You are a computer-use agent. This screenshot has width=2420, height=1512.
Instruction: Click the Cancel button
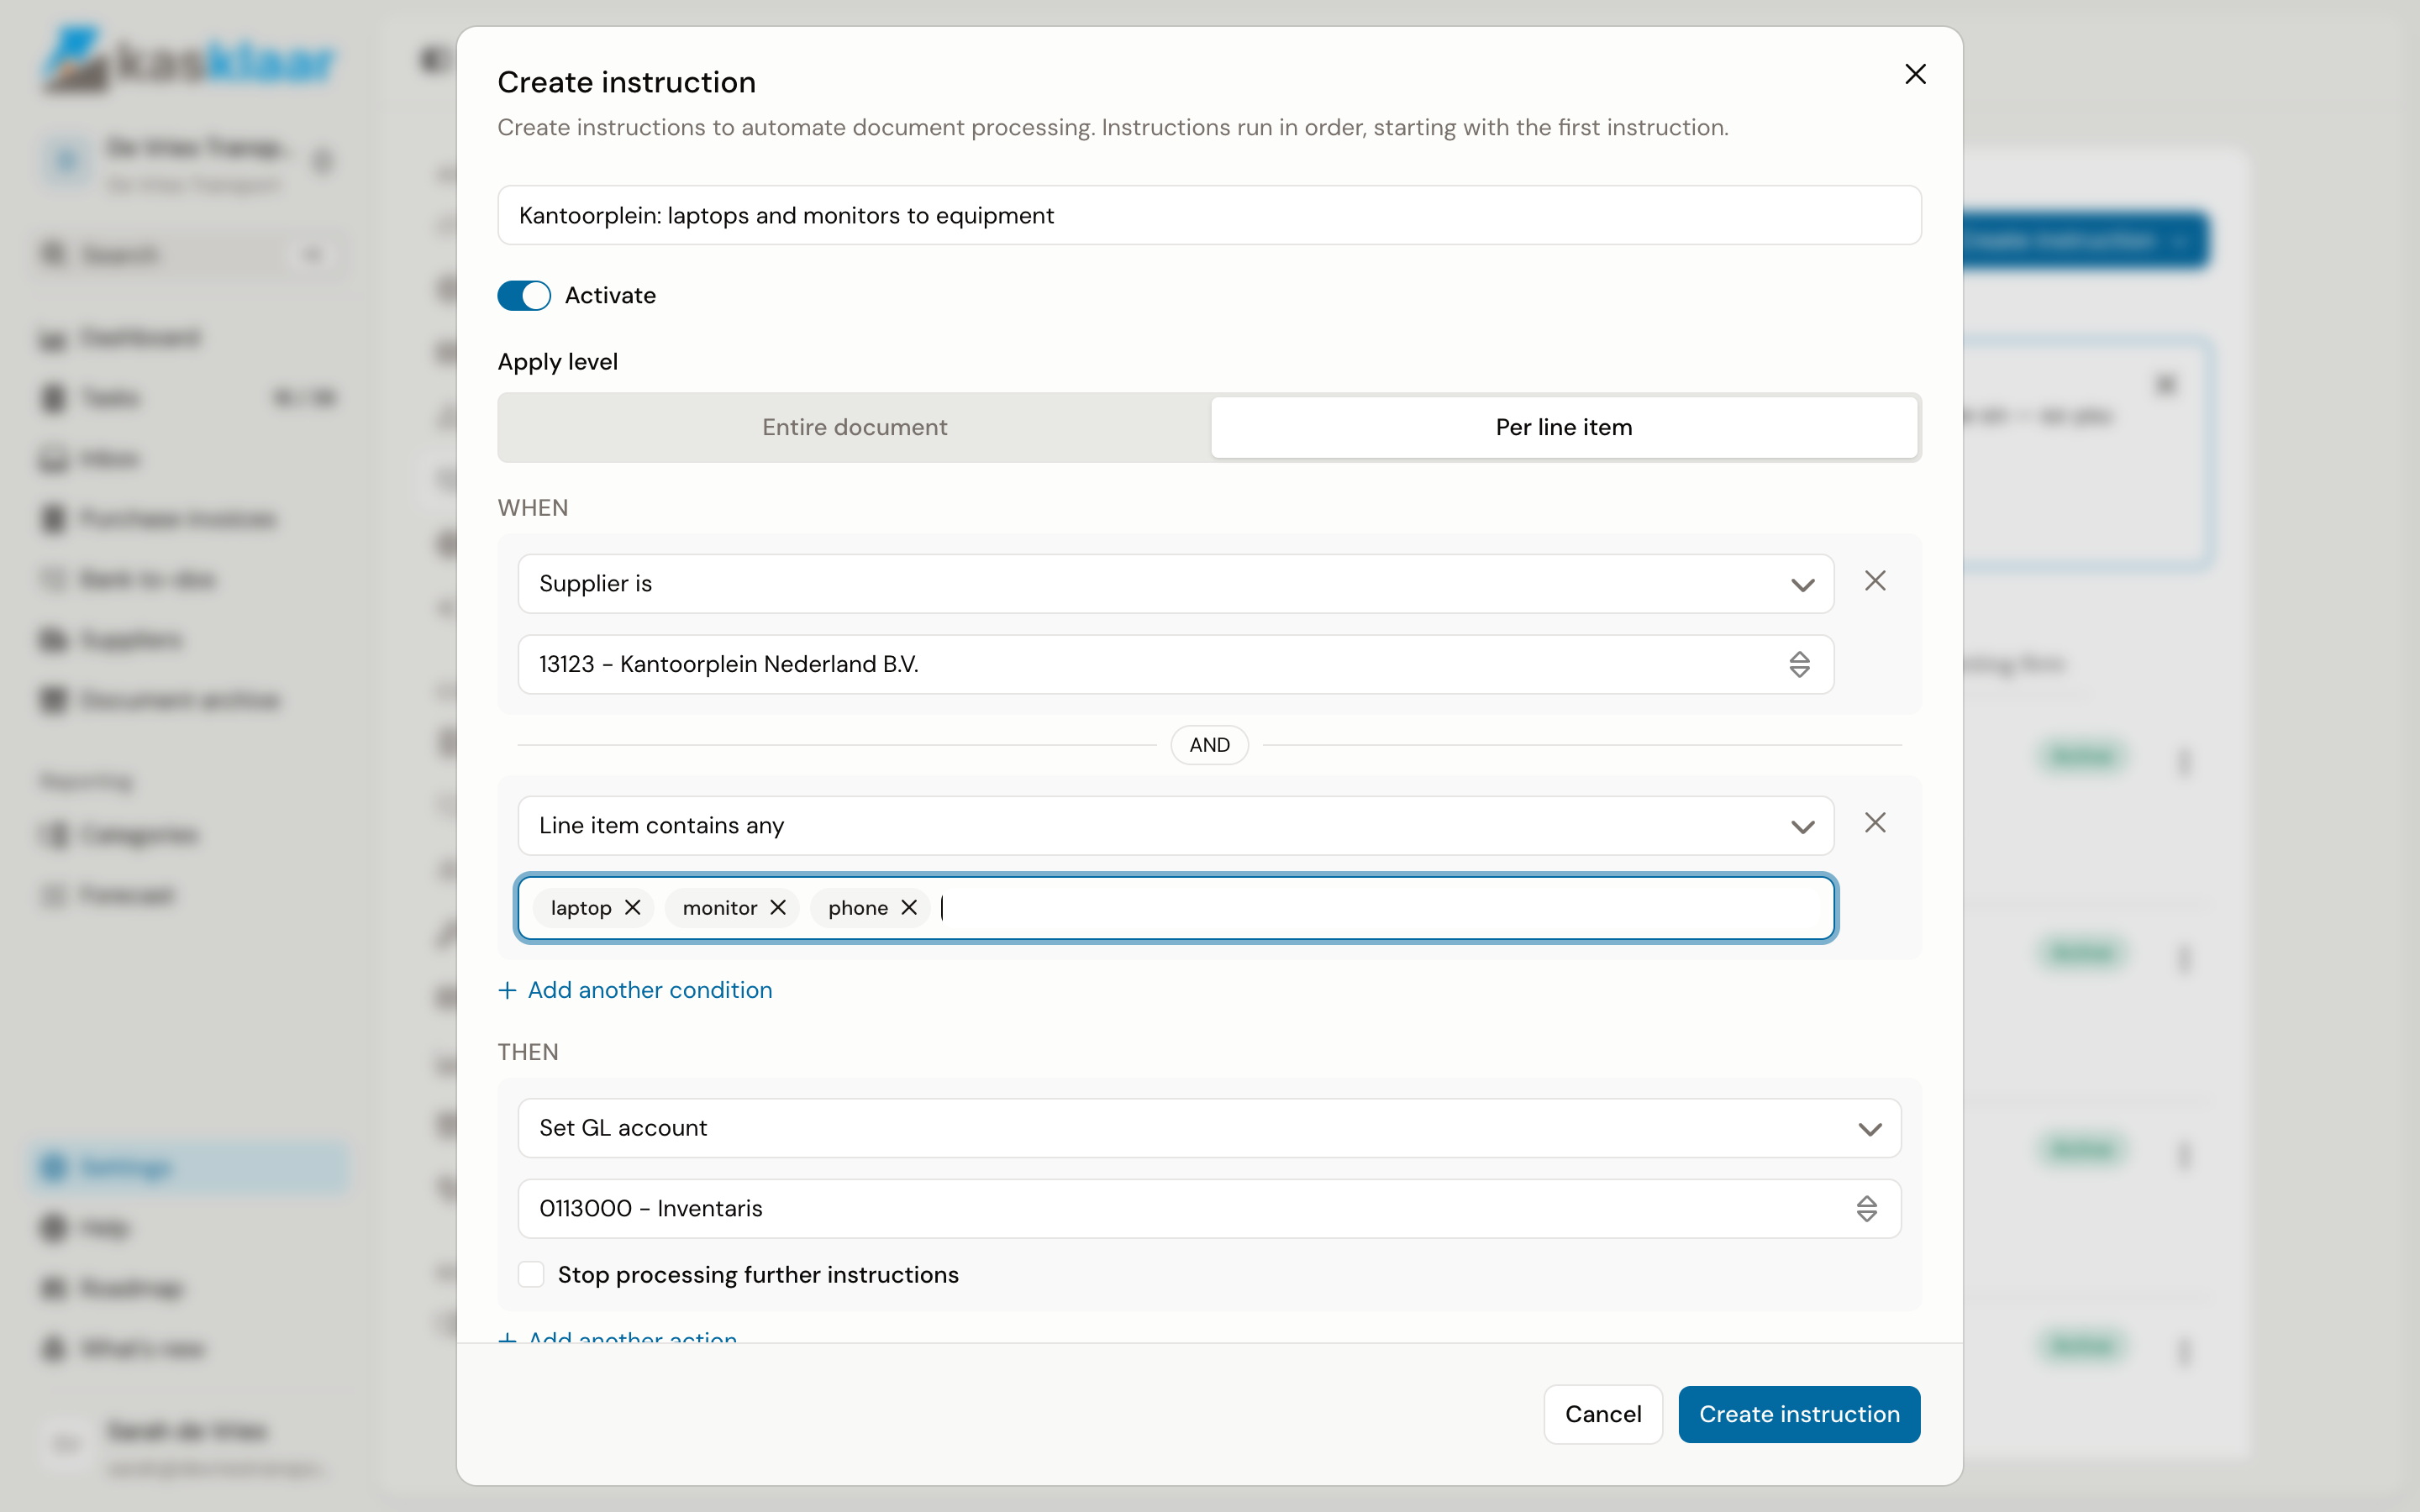[x=1603, y=1414]
